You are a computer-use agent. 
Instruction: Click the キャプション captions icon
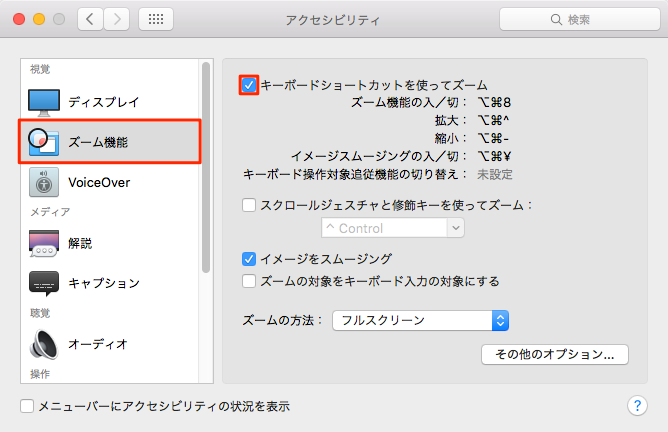[x=44, y=283]
